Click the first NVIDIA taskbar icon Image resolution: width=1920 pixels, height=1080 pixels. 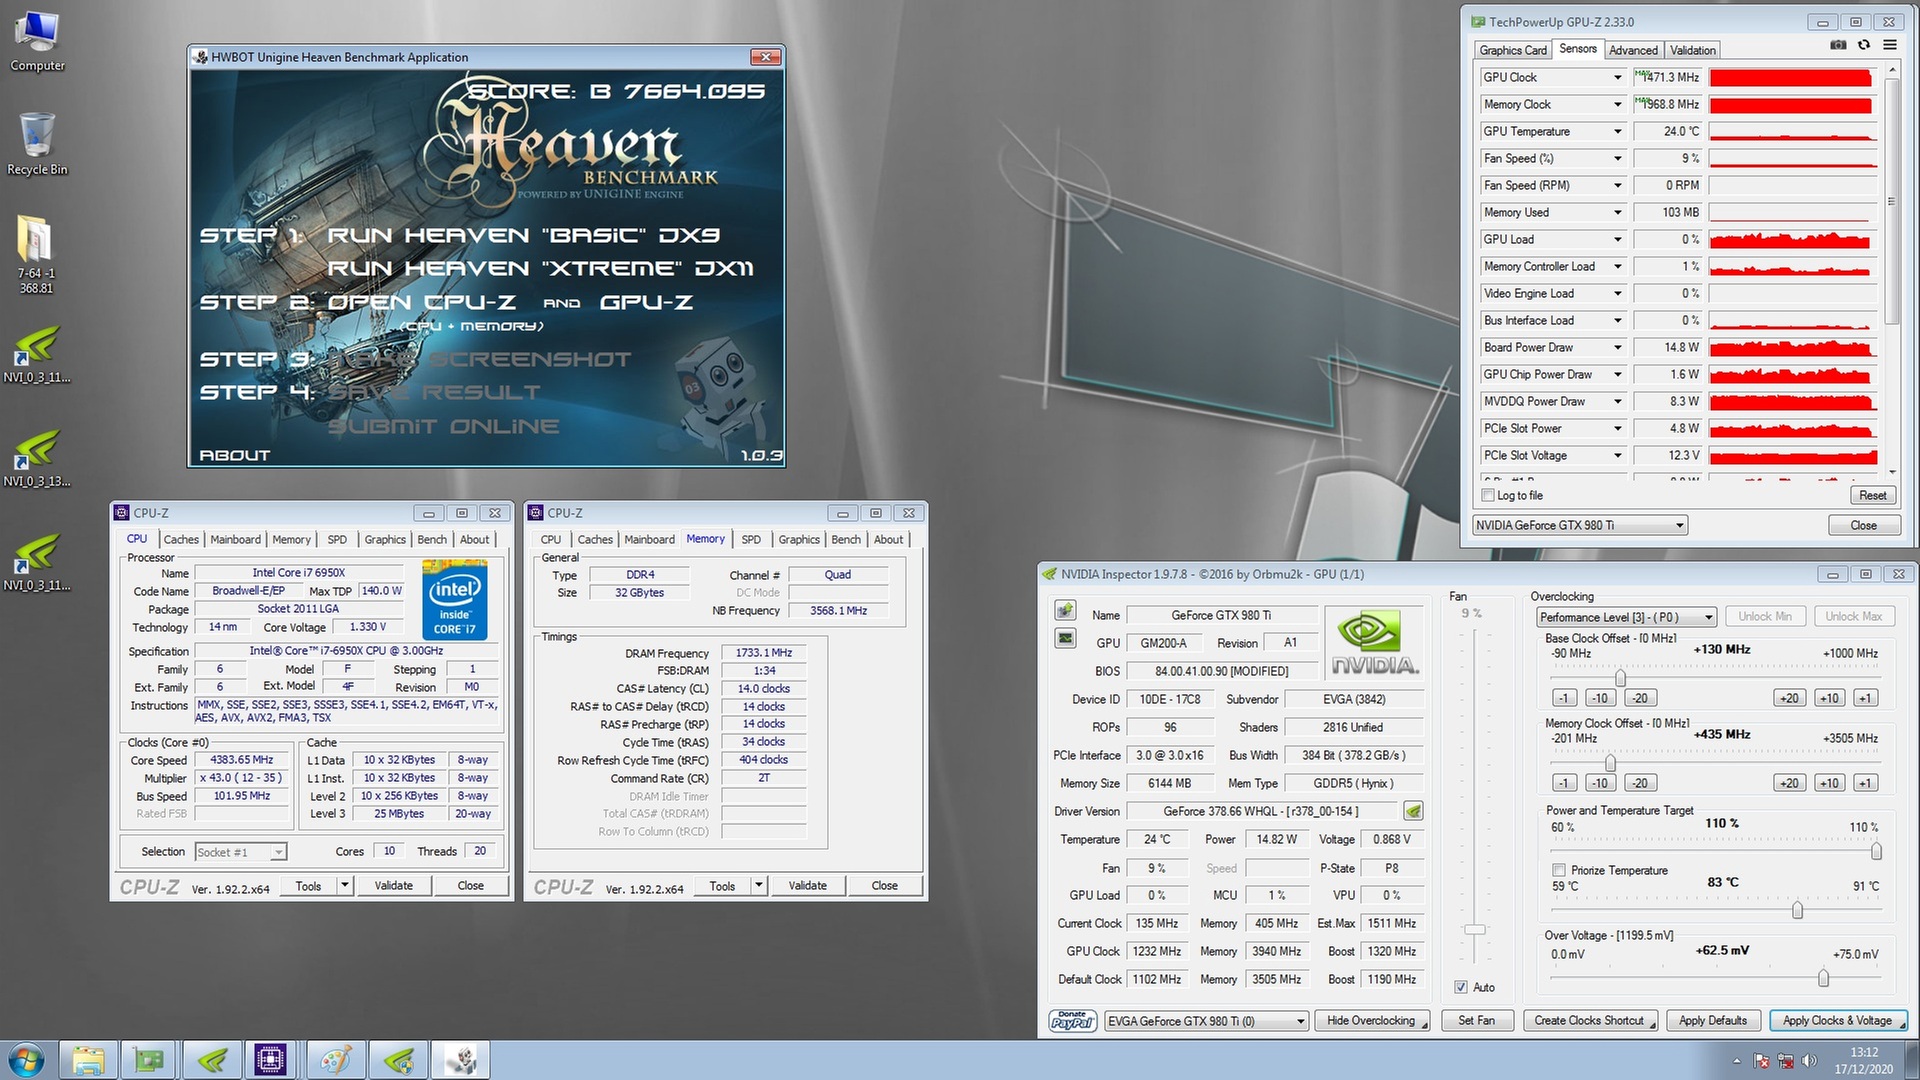pyautogui.click(x=212, y=1060)
